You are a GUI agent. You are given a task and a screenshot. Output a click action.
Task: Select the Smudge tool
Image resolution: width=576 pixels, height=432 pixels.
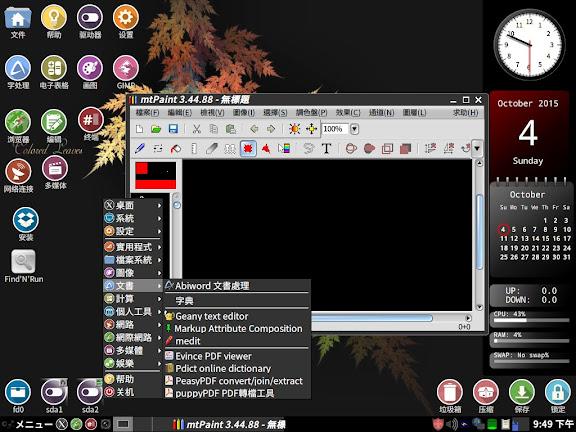(212, 148)
